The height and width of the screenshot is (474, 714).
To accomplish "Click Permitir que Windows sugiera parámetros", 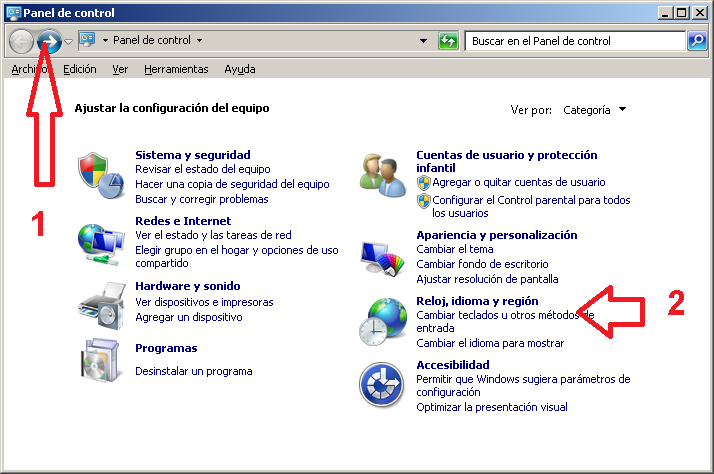I will [523, 385].
